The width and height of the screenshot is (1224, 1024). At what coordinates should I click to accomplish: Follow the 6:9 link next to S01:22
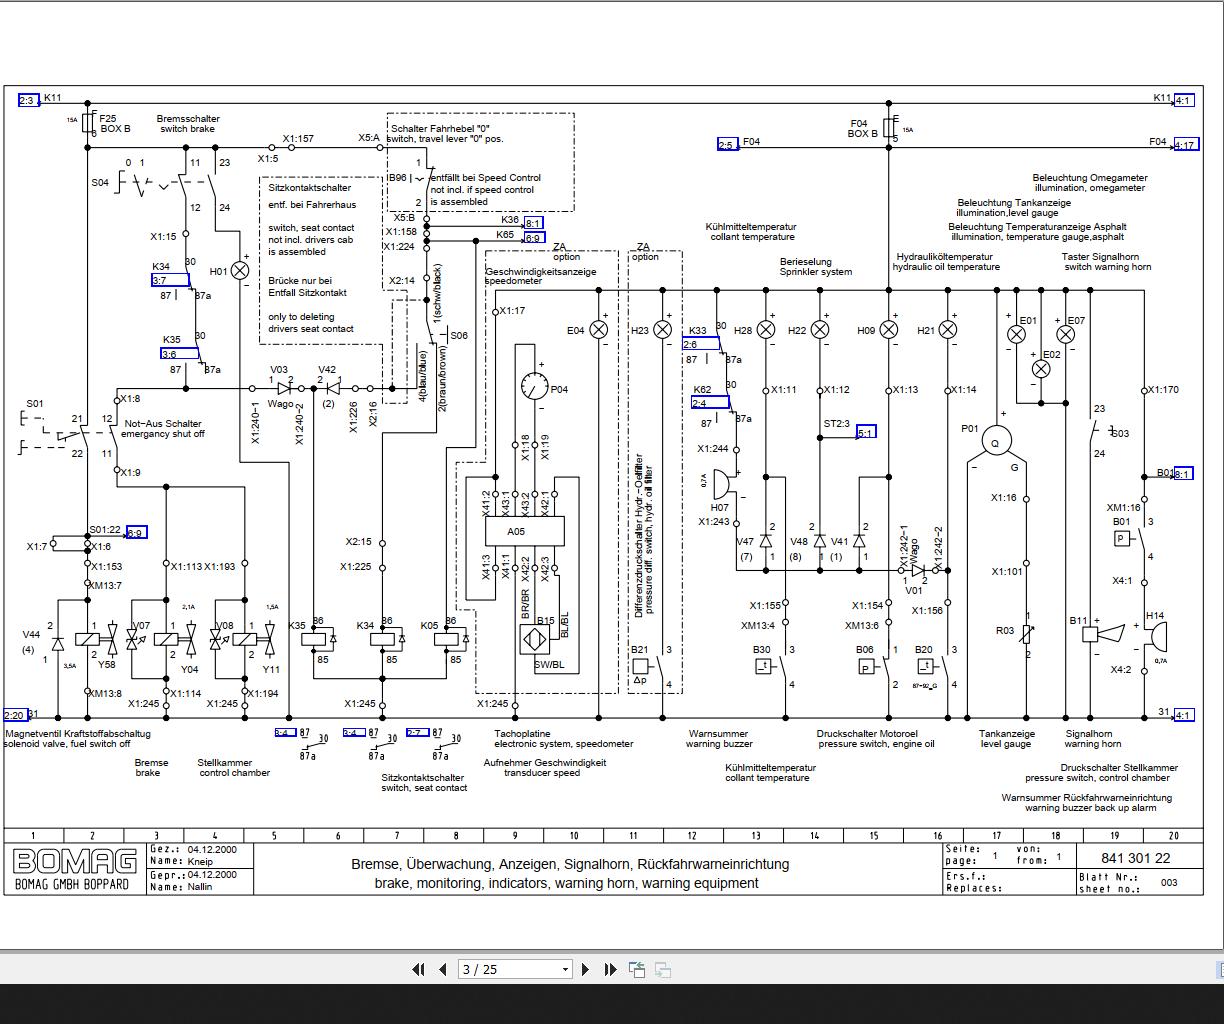[x=136, y=532]
